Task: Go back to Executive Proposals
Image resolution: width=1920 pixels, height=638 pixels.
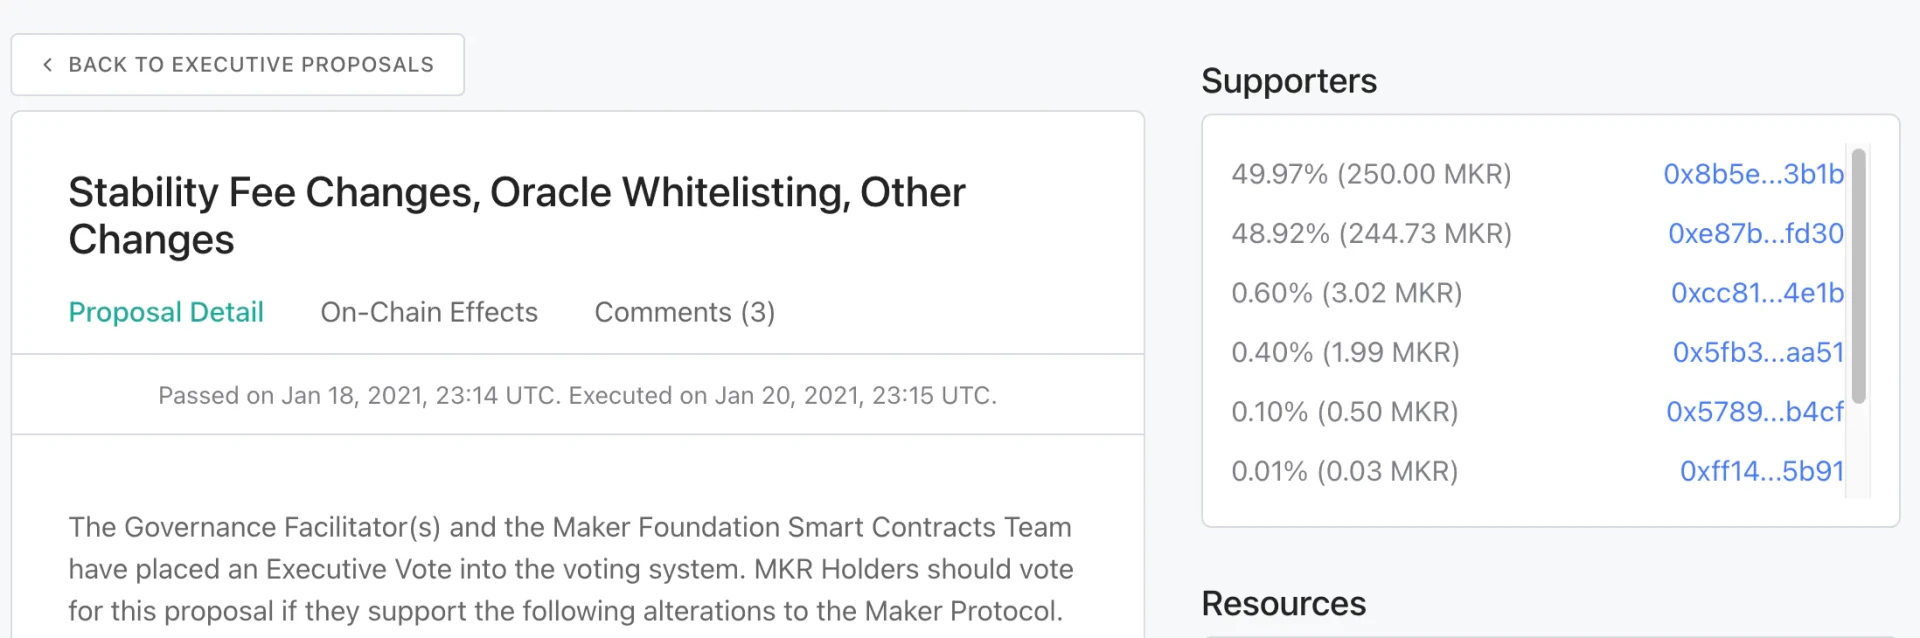Action: 238,65
